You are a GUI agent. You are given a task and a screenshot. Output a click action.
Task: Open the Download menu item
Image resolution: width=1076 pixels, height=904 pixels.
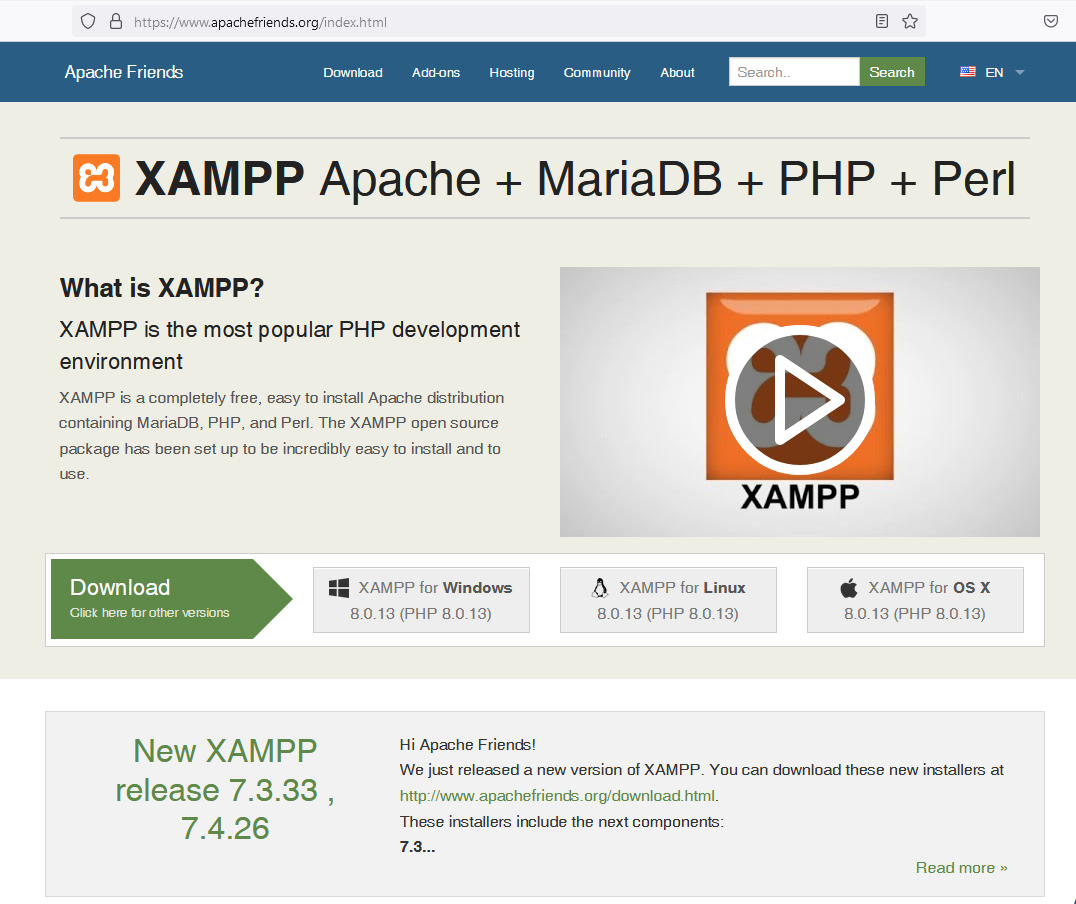pyautogui.click(x=353, y=72)
